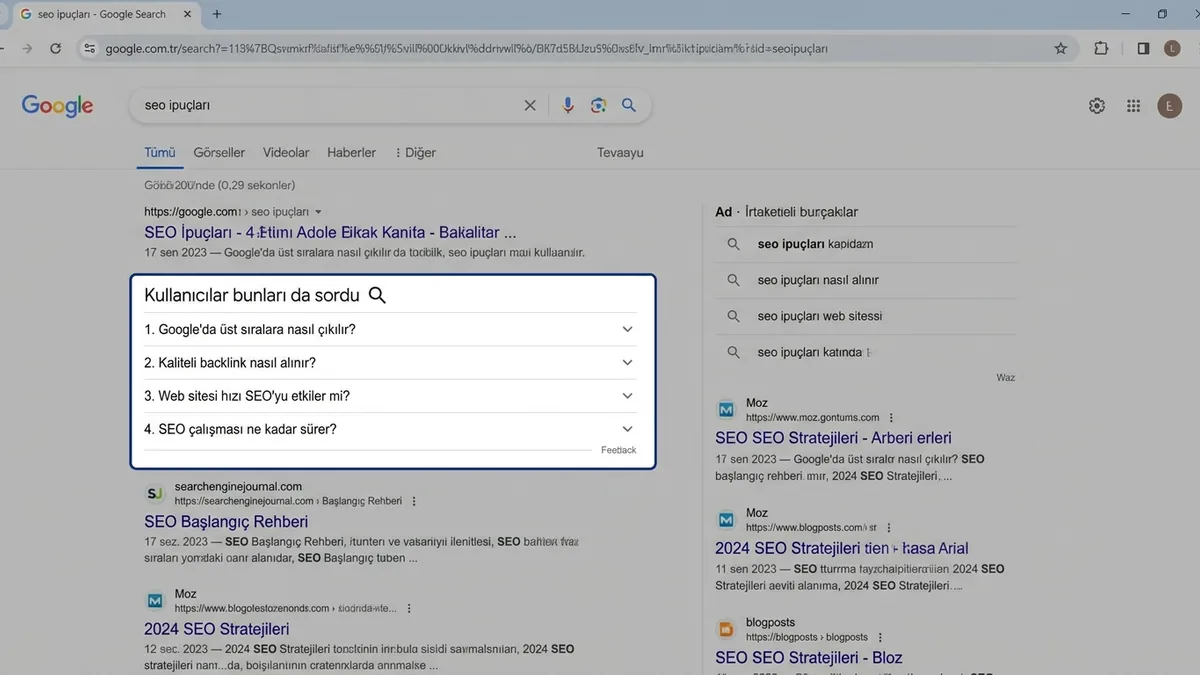Switch to the Görseller tab
1200x675 pixels.
tap(219, 153)
